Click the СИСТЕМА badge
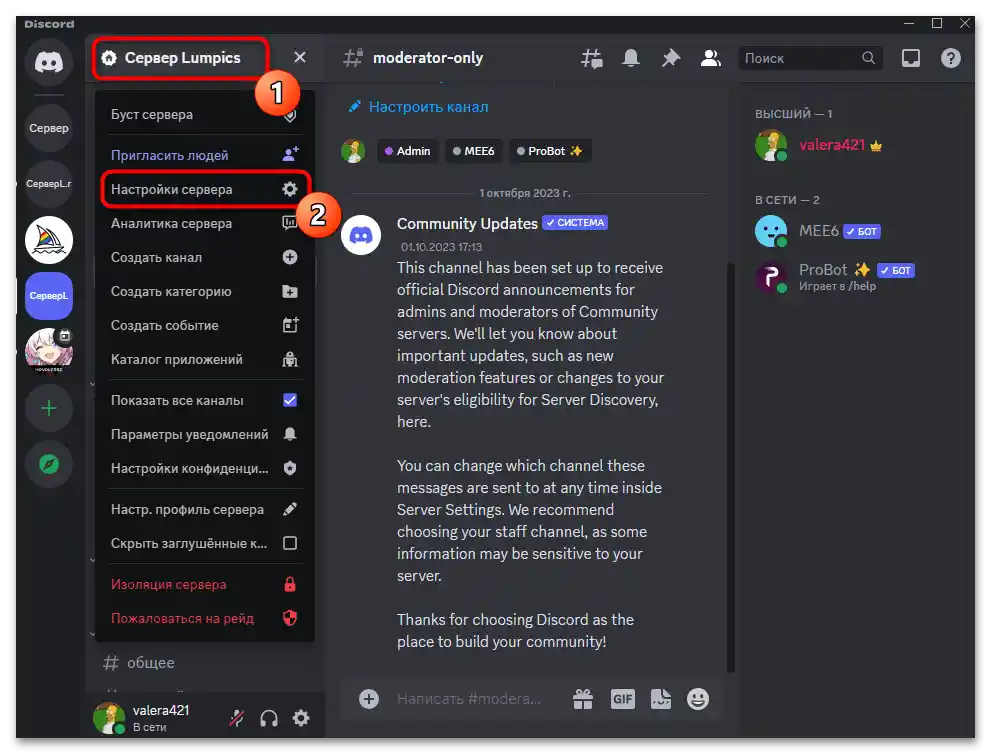This screenshot has width=991, height=754. pos(575,222)
